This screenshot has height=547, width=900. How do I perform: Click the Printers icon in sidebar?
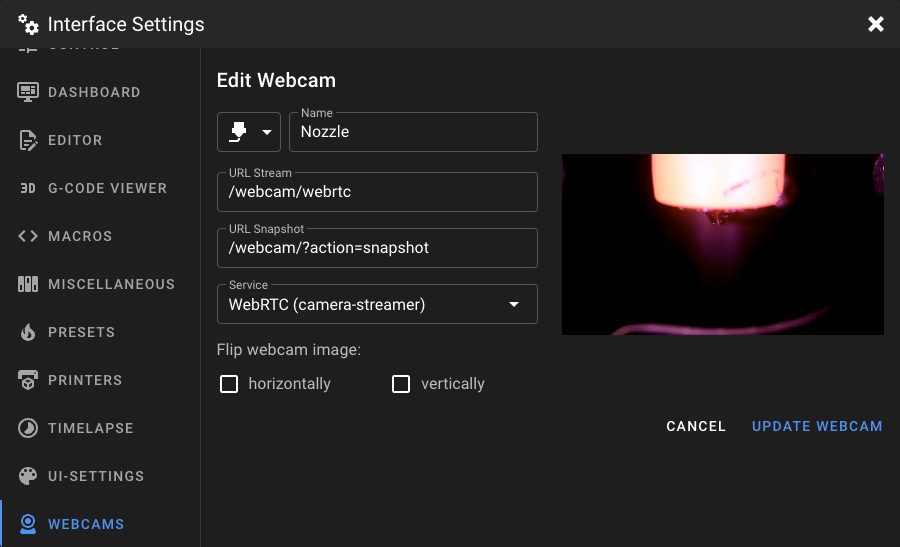click(x=28, y=380)
